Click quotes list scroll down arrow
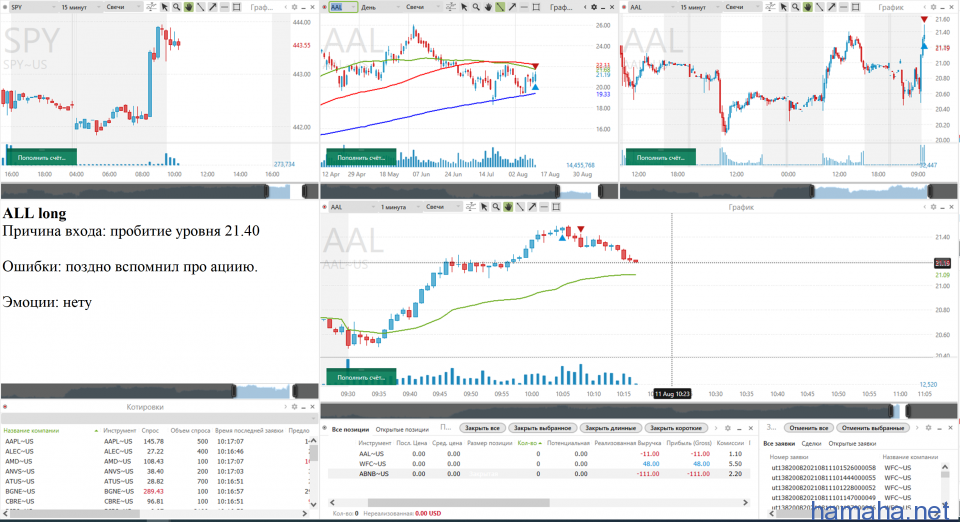This screenshot has width=960, height=522. point(313,505)
